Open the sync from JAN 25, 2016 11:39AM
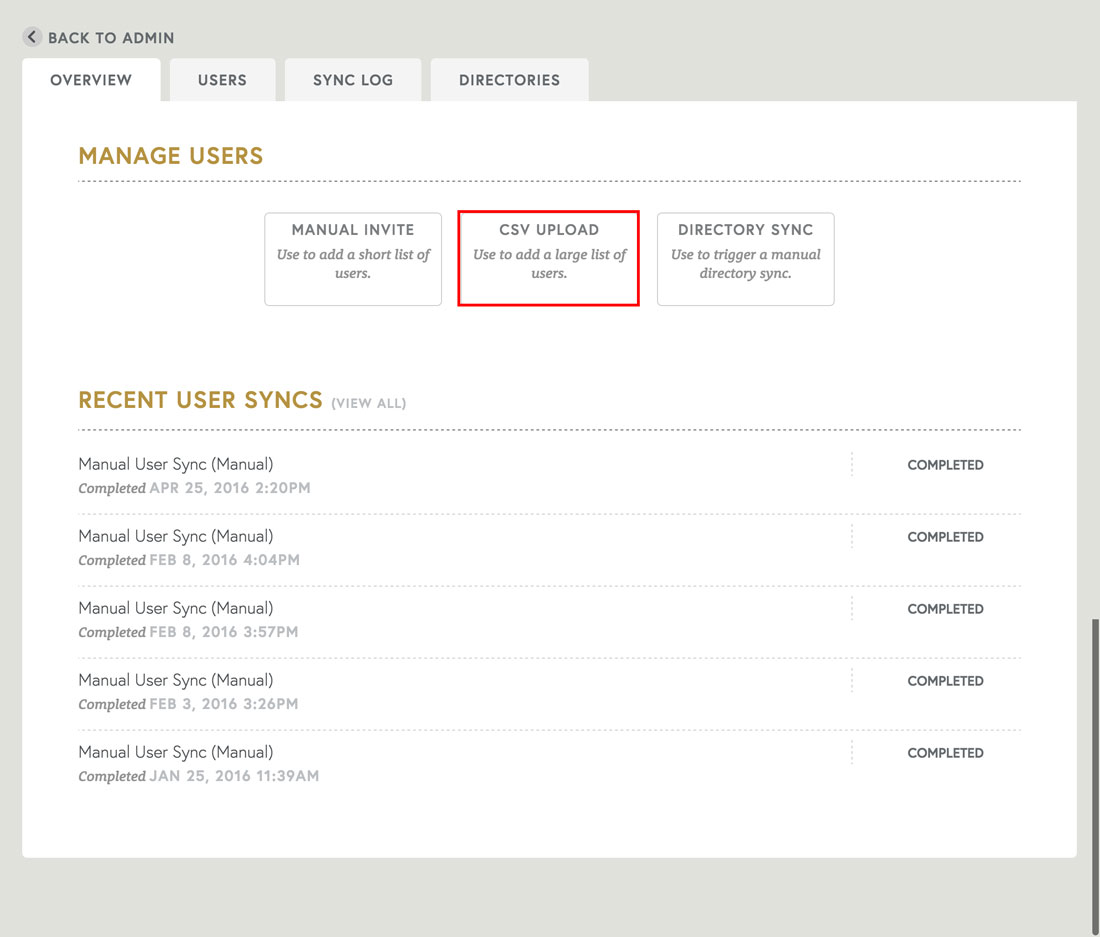The image size is (1100, 937). pos(176,751)
